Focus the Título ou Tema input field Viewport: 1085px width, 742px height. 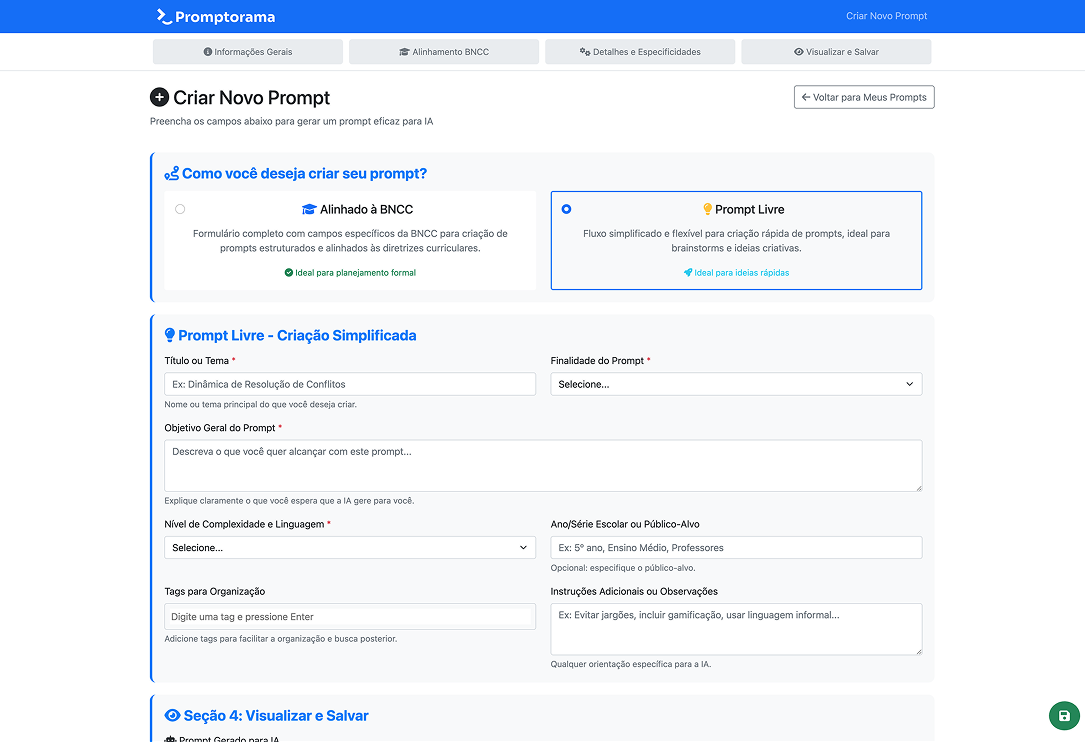click(x=350, y=384)
